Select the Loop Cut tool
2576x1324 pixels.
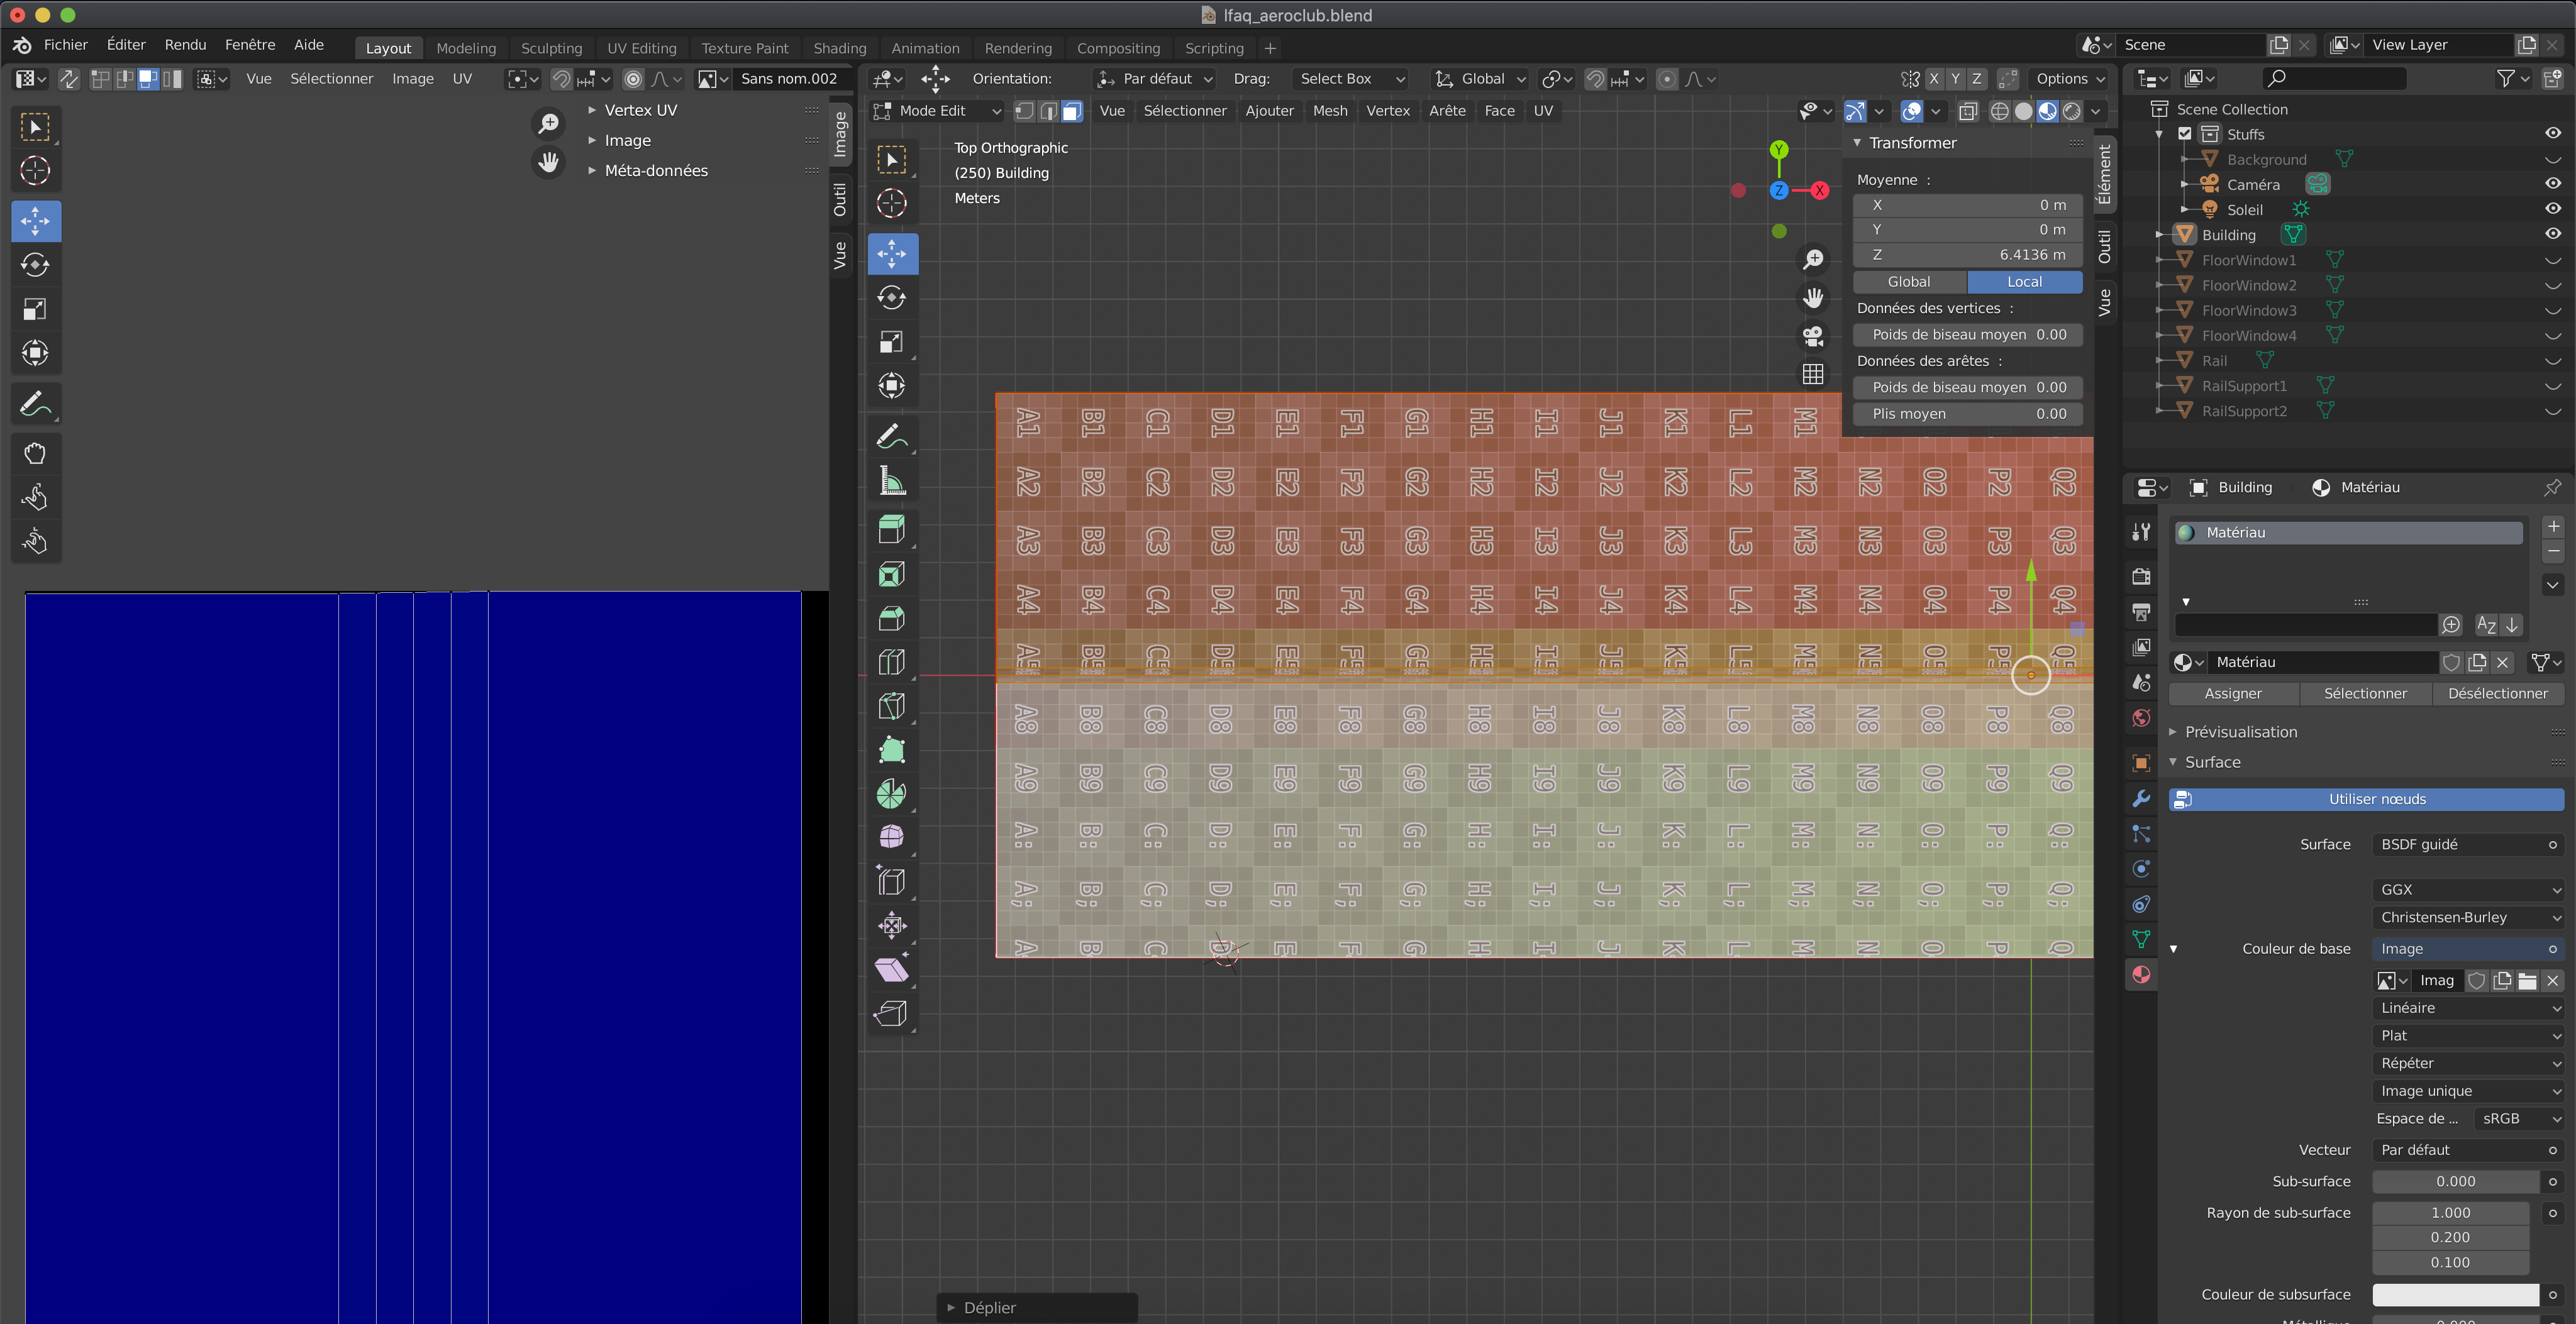[x=892, y=662]
